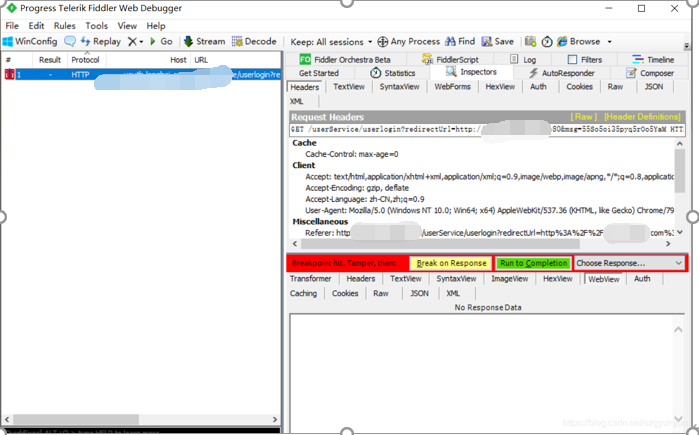The image size is (699, 435).
Task: Open the Get Started tab
Action: click(319, 73)
